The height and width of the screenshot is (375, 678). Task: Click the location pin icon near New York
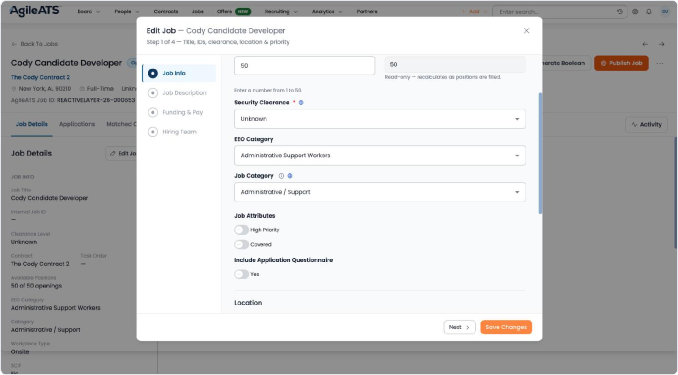[x=14, y=89]
